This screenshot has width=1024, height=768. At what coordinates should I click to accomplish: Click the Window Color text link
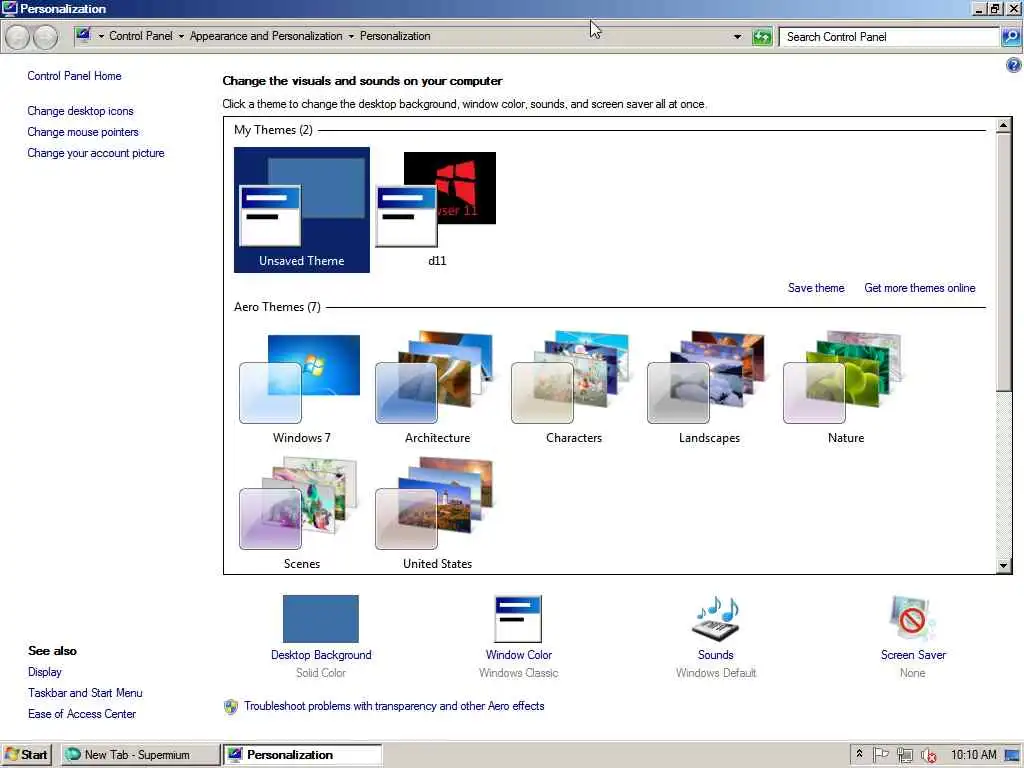tap(519, 655)
